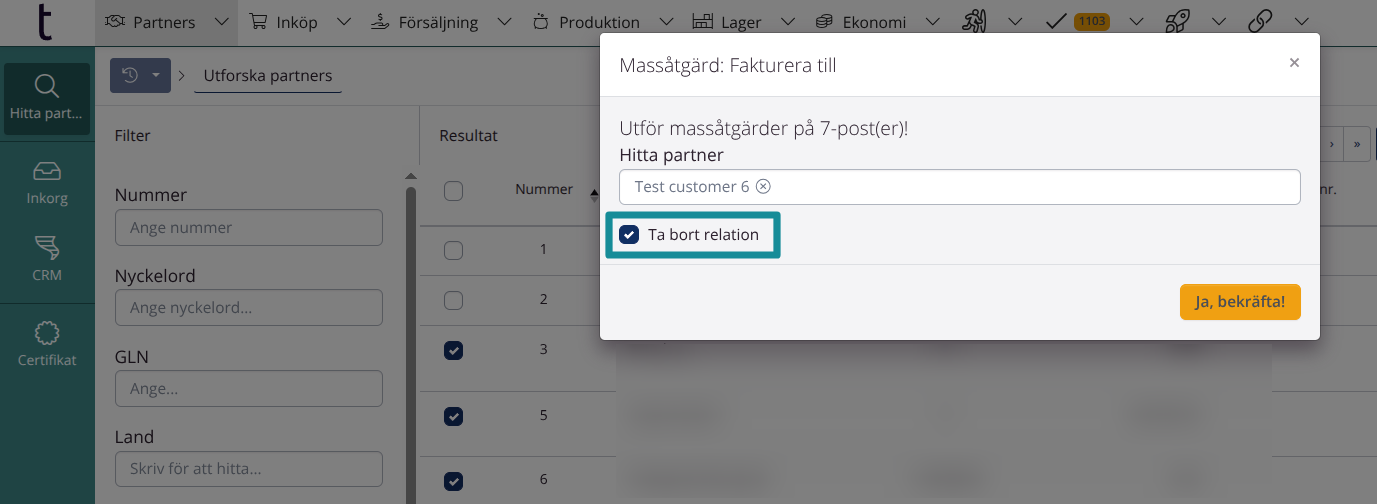Uncheck the checkbox for row number 3
The image size is (1377, 504).
click(x=453, y=350)
